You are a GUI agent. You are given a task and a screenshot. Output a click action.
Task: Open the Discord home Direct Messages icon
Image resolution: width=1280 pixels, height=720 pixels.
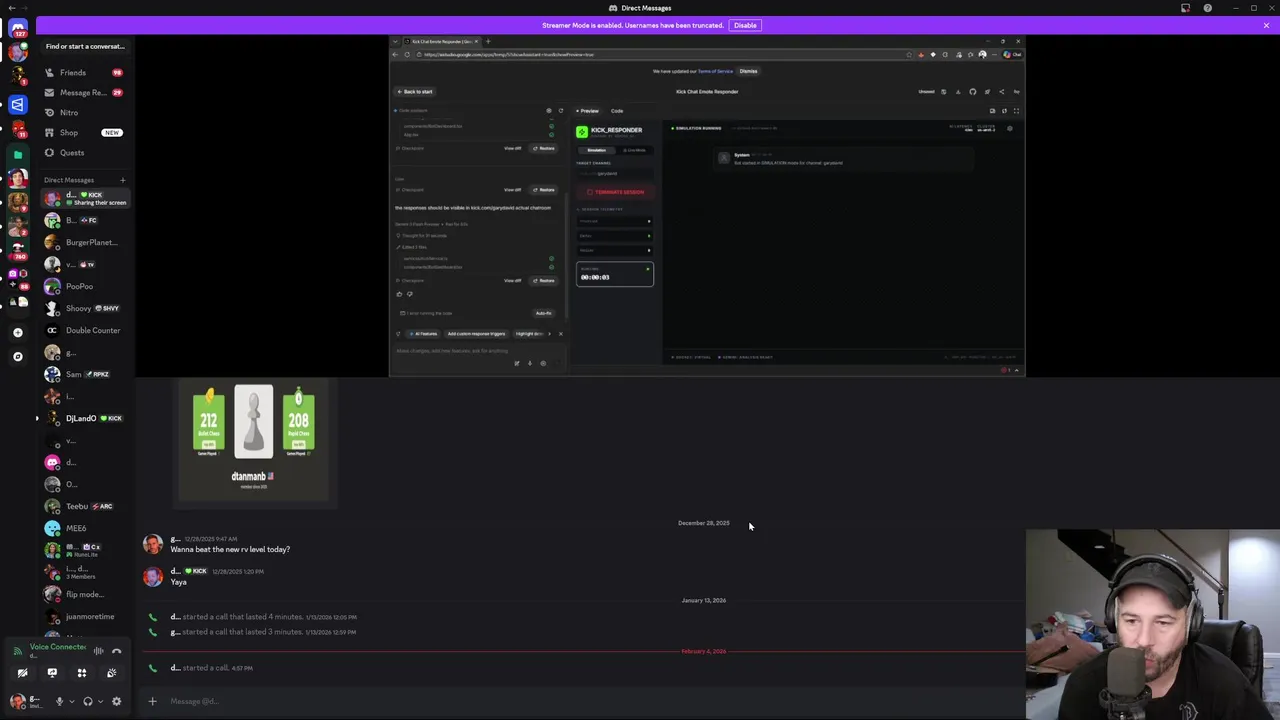[18, 29]
